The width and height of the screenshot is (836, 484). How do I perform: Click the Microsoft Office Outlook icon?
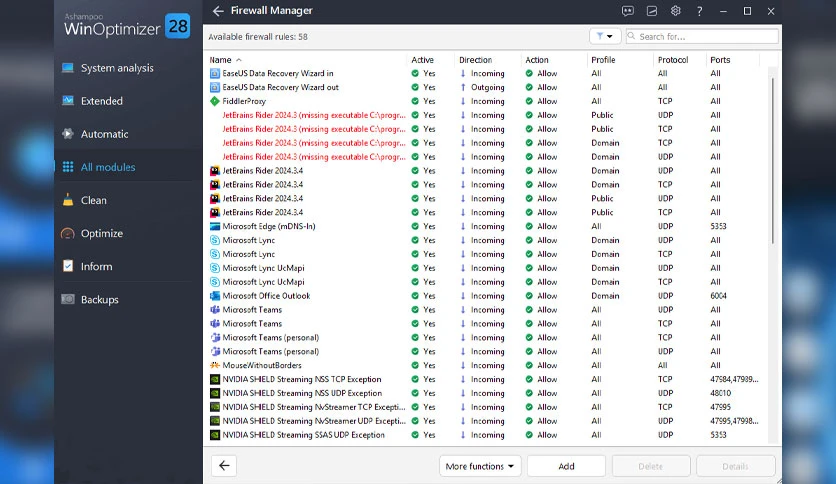[215, 296]
